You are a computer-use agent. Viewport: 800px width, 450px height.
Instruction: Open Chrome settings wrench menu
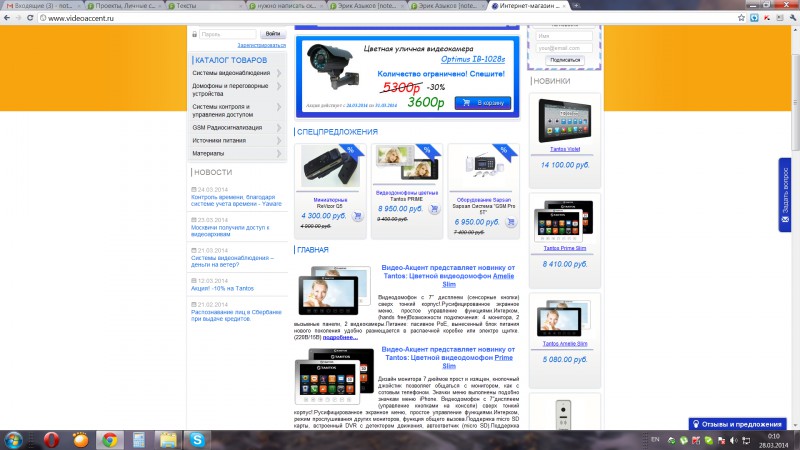tap(793, 18)
